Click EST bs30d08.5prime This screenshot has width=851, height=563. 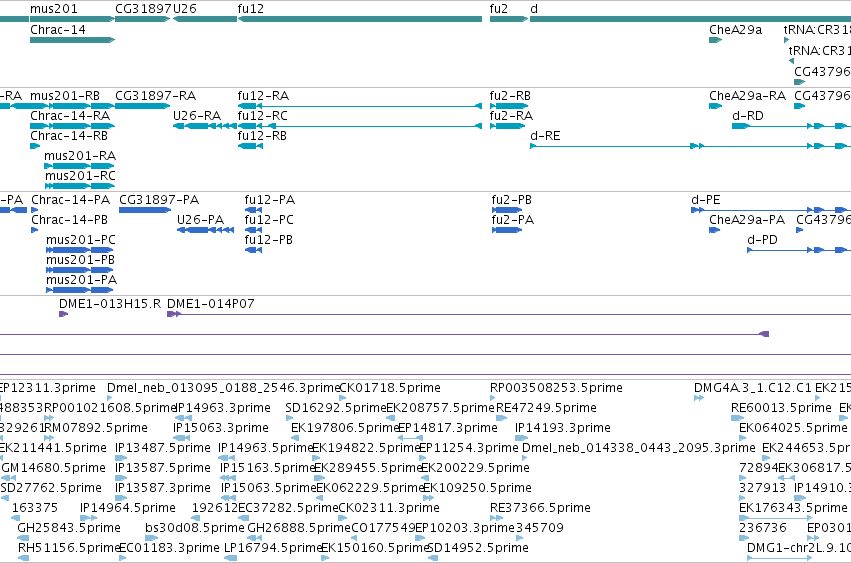coord(195,528)
